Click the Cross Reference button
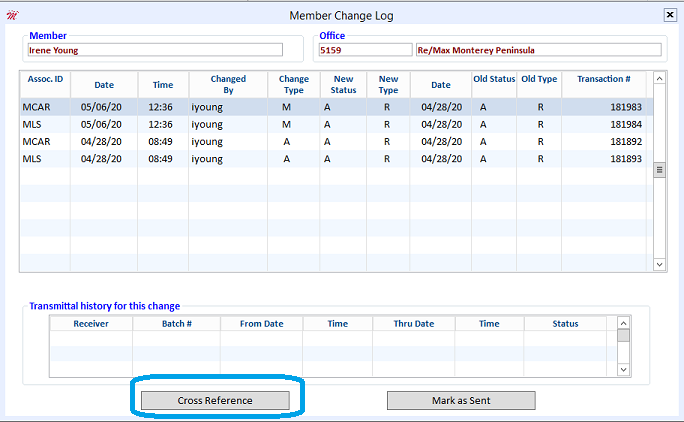684x422 pixels. (215, 400)
